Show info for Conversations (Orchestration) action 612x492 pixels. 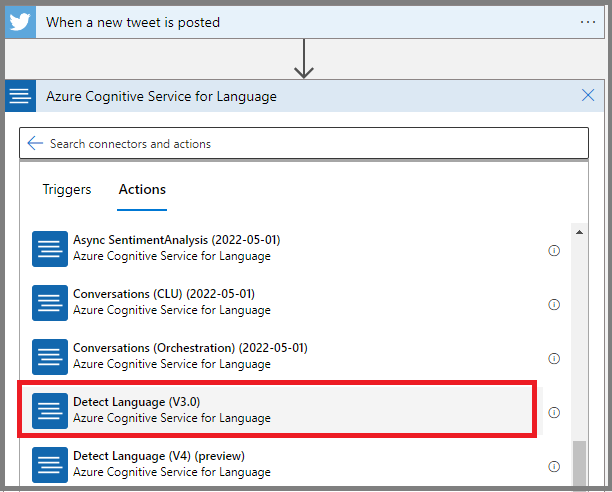click(x=554, y=358)
